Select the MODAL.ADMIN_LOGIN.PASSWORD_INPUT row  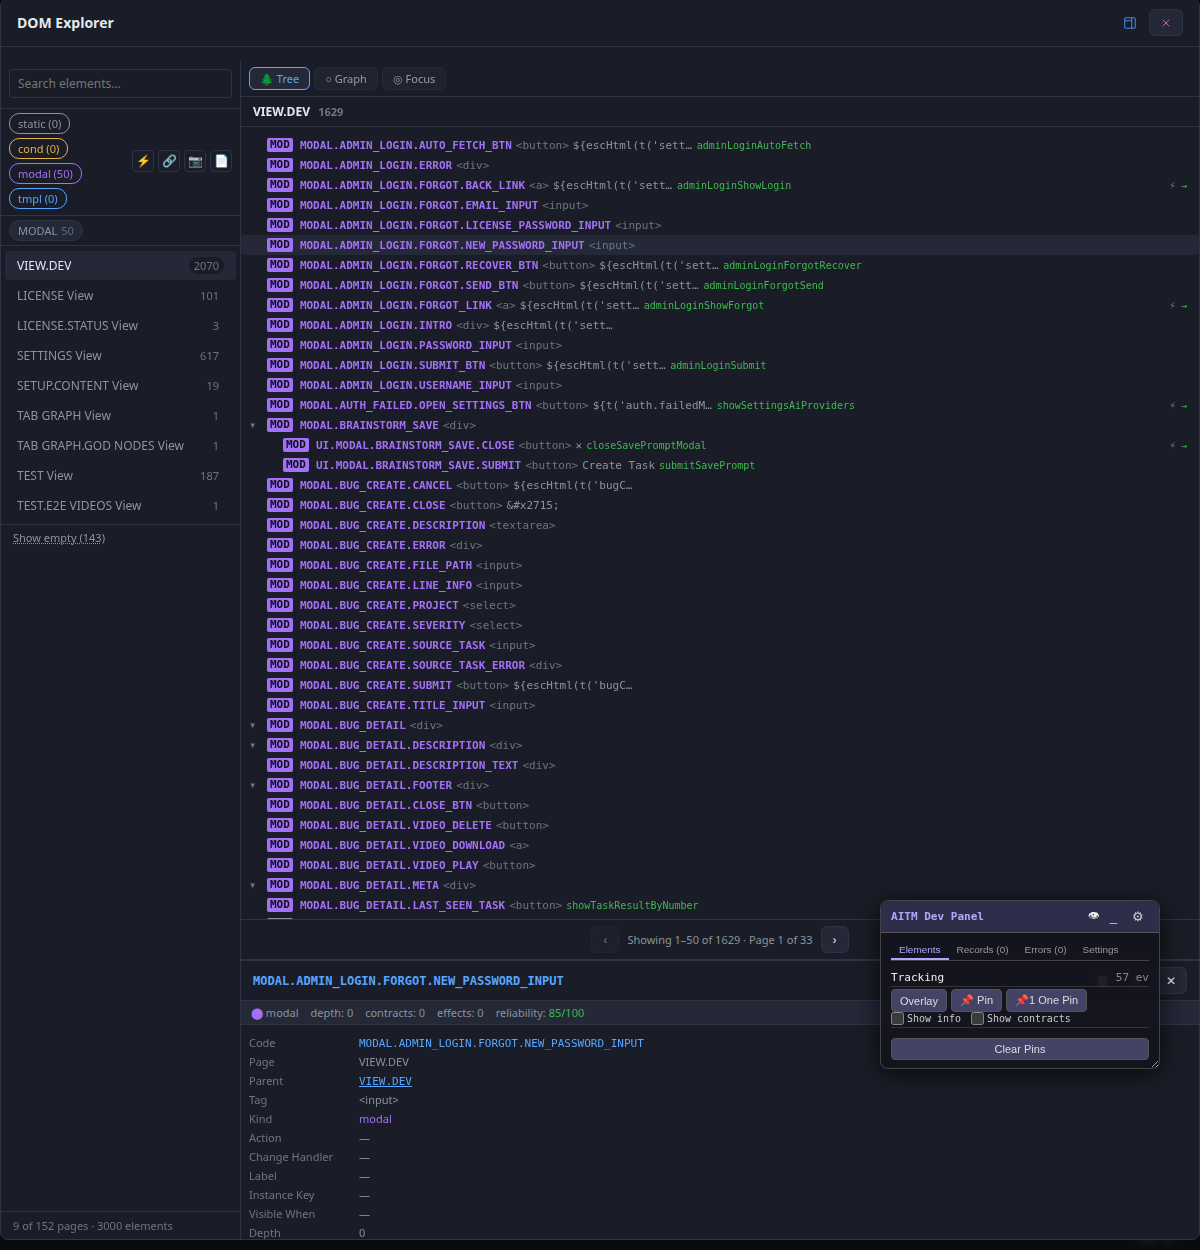(720, 345)
